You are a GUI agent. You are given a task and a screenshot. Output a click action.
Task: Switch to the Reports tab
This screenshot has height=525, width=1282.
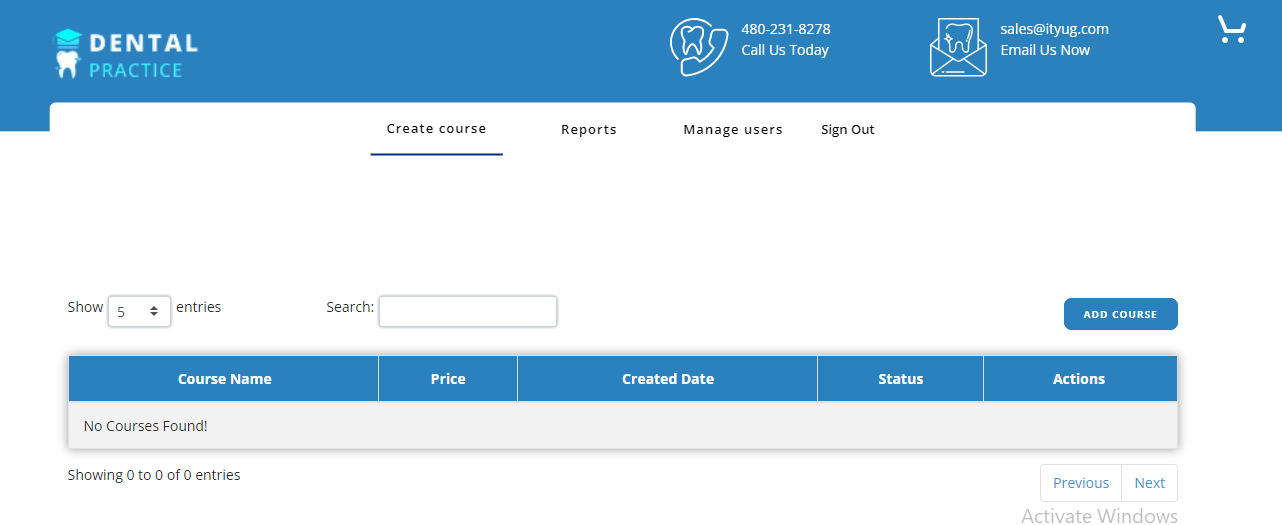(588, 130)
